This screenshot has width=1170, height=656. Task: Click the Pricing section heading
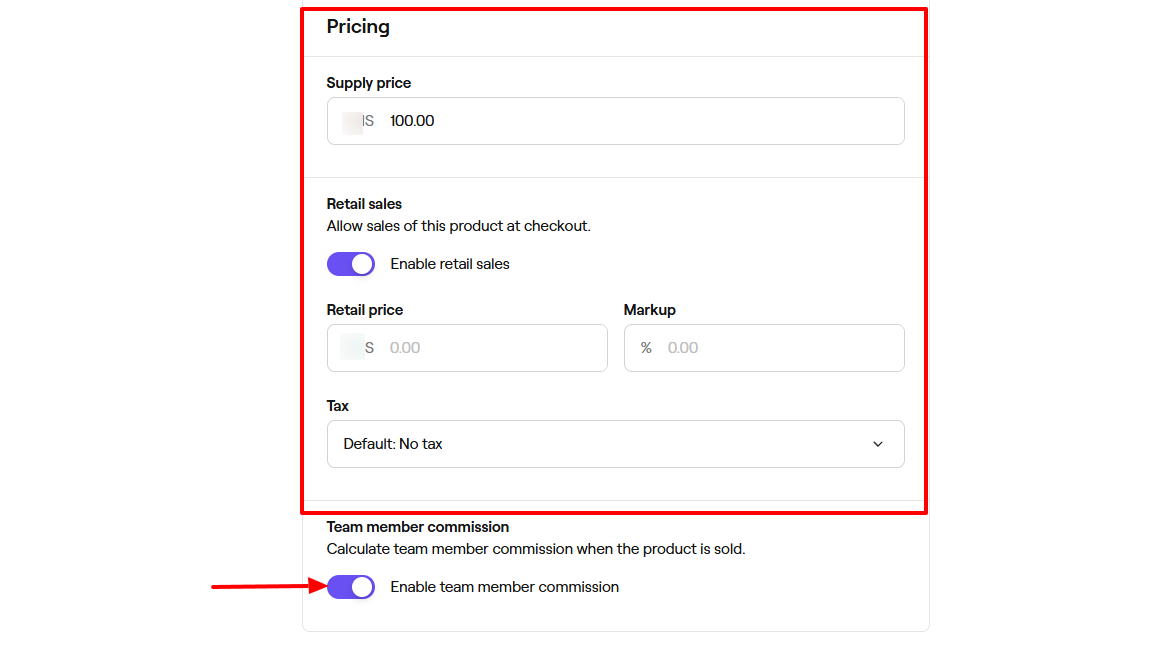[x=358, y=27]
